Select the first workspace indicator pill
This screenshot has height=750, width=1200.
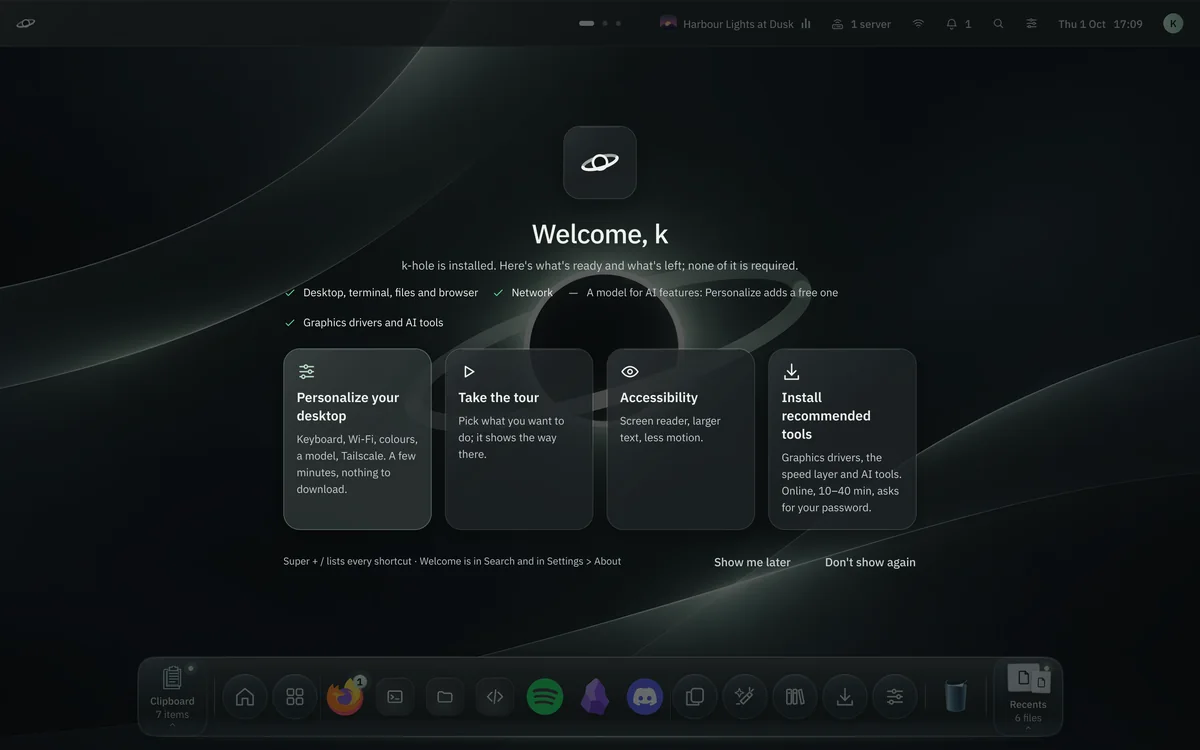pos(587,23)
